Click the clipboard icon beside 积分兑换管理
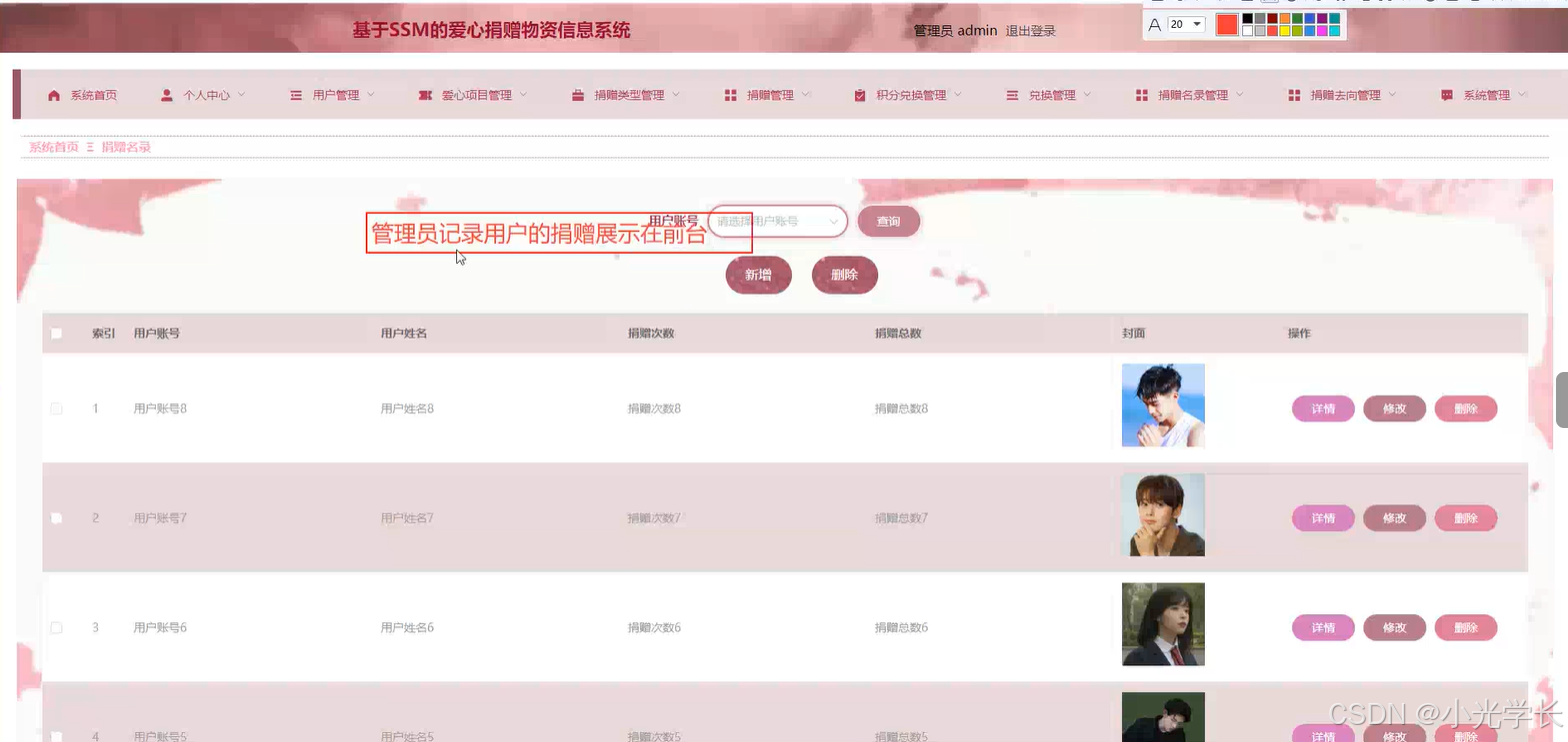 click(x=860, y=95)
